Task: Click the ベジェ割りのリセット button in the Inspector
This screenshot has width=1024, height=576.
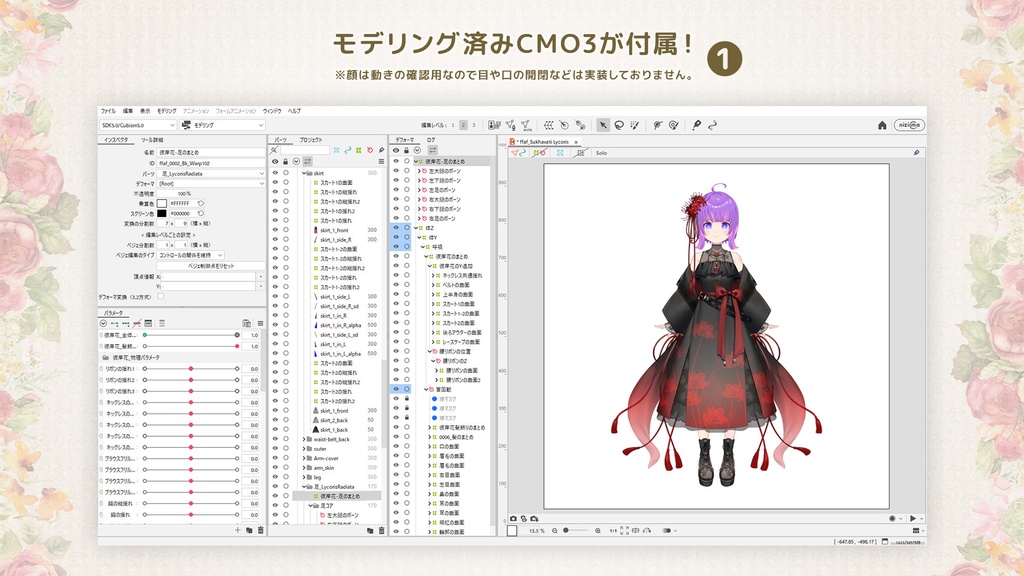Action: coord(210,265)
